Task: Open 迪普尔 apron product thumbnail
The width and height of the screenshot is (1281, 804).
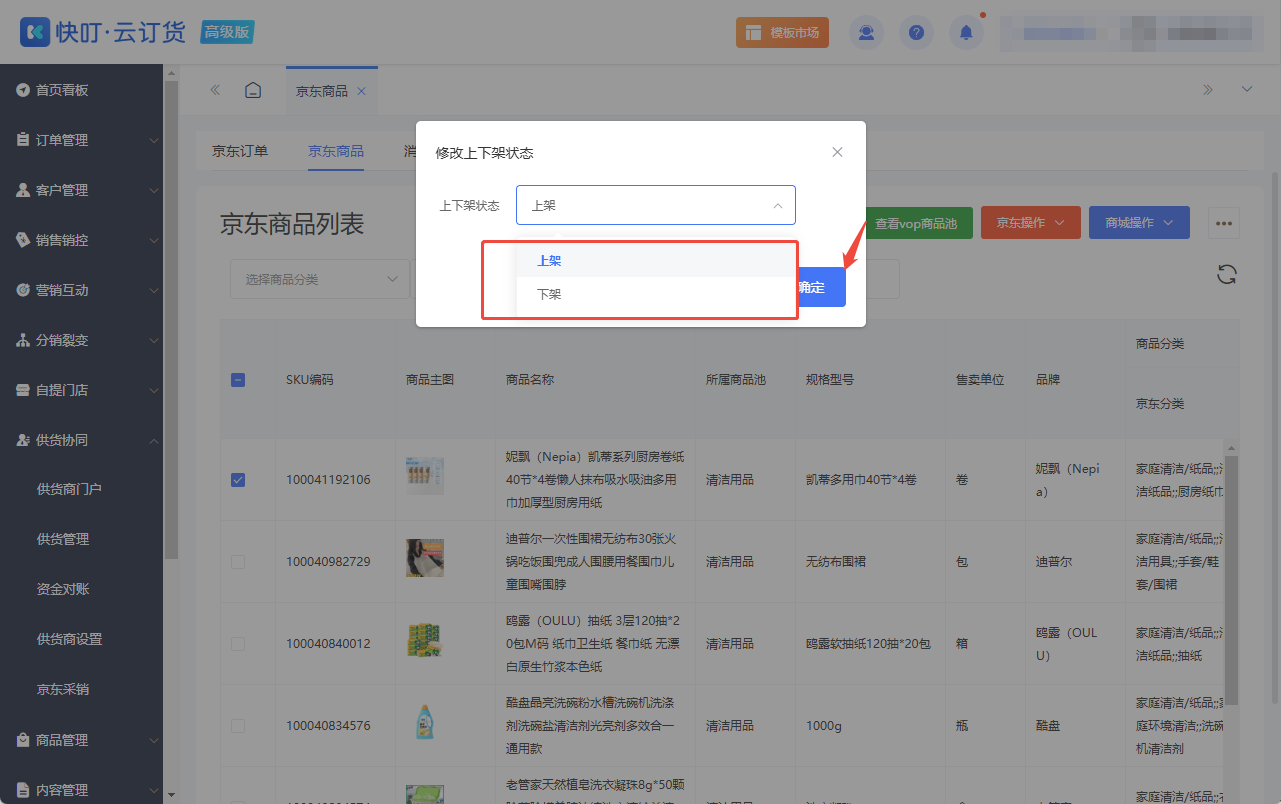Action: (x=425, y=558)
